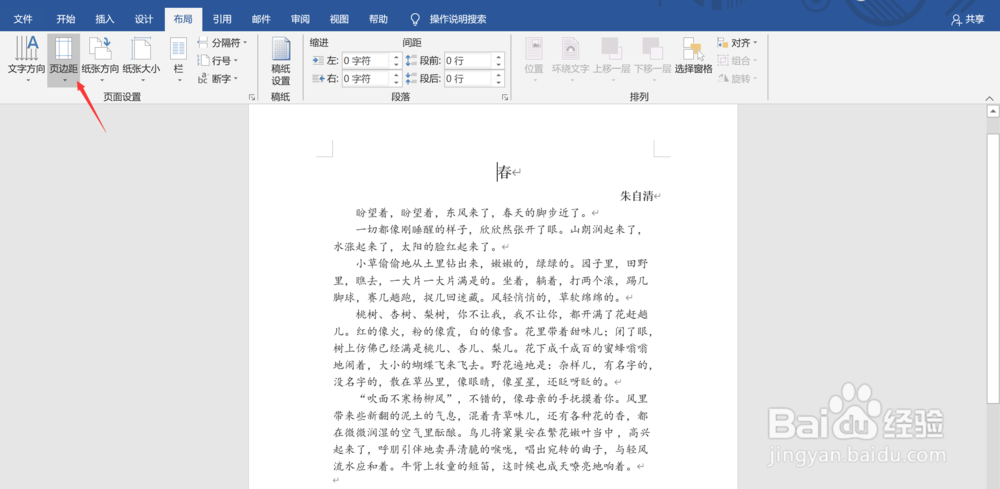The height and width of the screenshot is (489, 1000).
Task: Open the 文件 file tab
Action: tap(23, 19)
